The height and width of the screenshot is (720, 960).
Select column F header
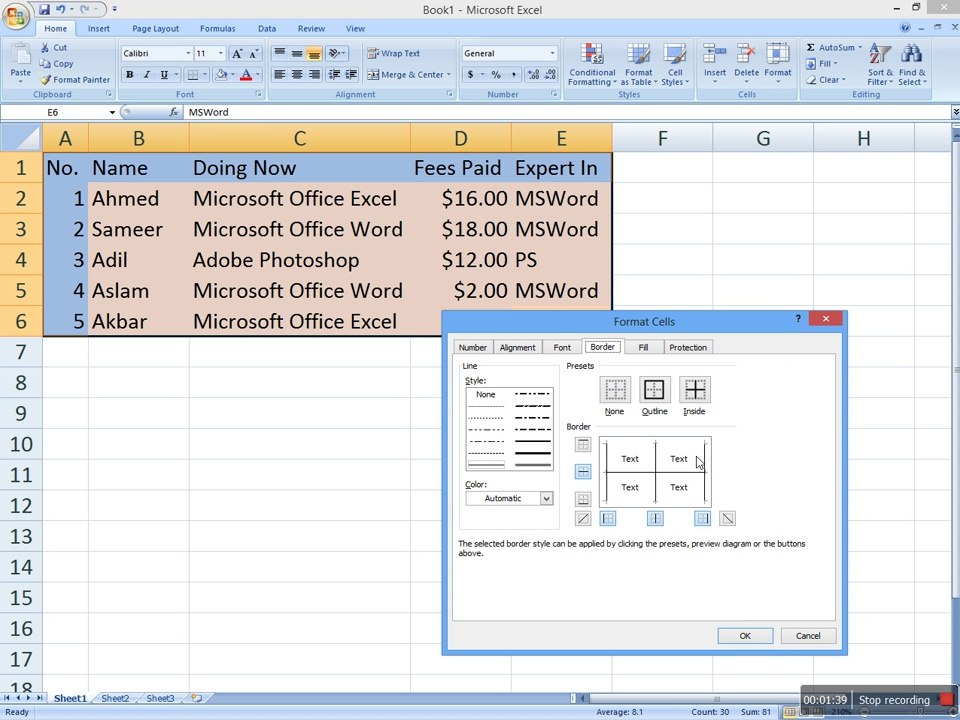[x=662, y=138]
